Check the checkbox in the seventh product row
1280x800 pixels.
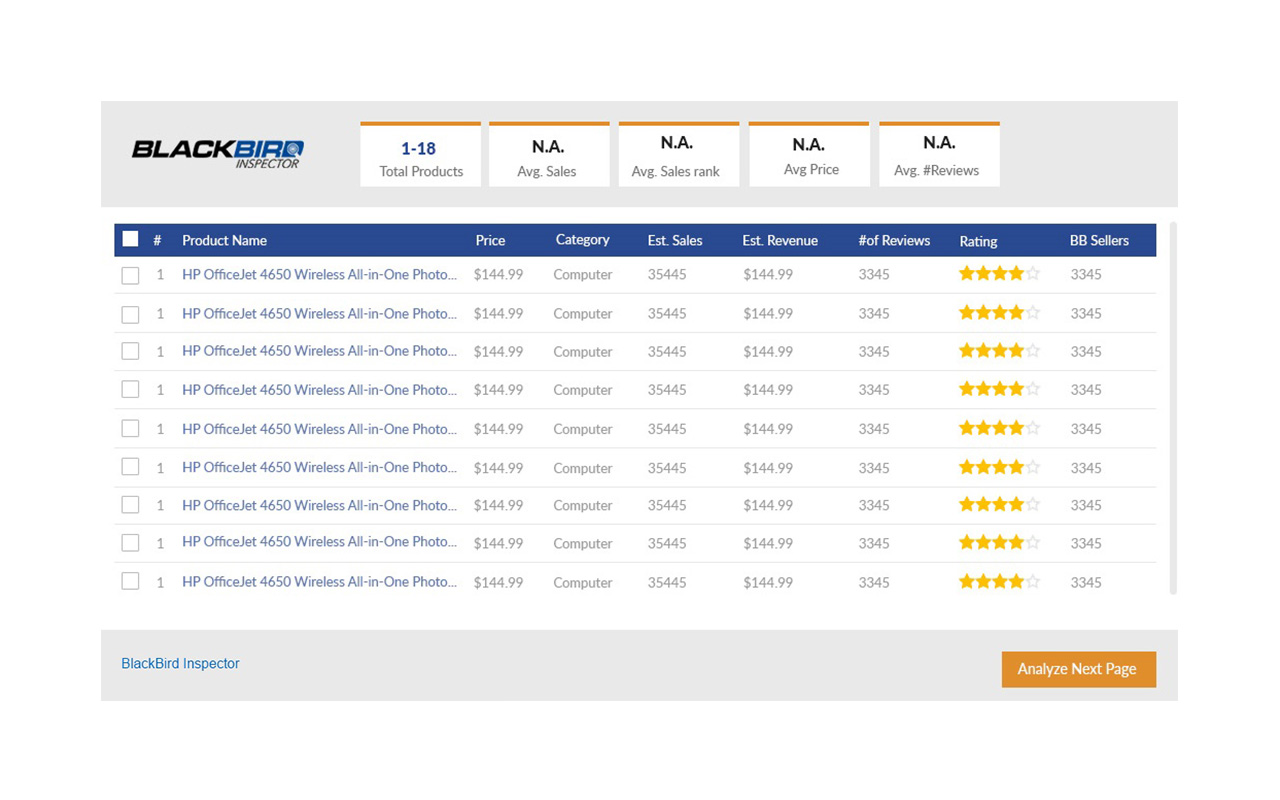[130, 505]
